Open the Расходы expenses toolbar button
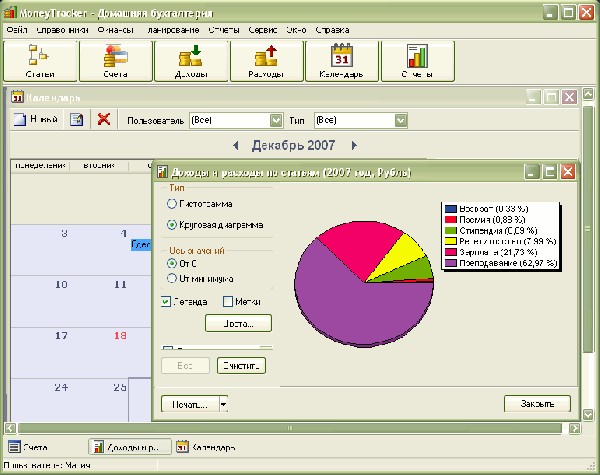The width and height of the screenshot is (600, 475). click(x=267, y=62)
